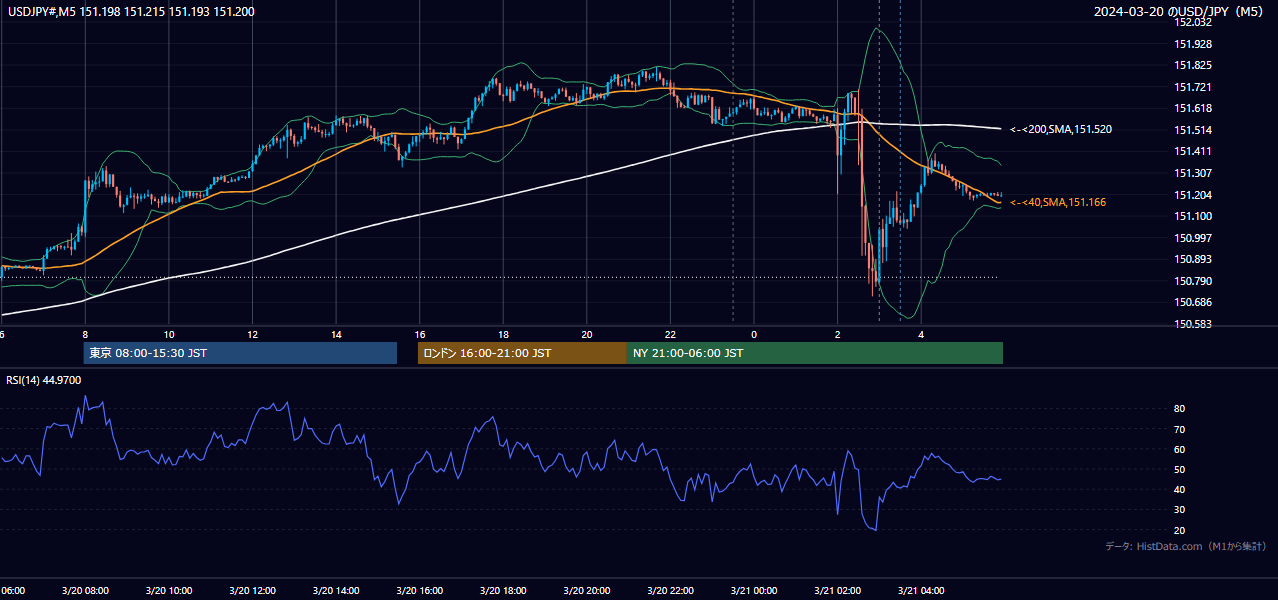Click the NY 21:00-06:00 JST session bar
1278x600 pixels.
click(815, 353)
